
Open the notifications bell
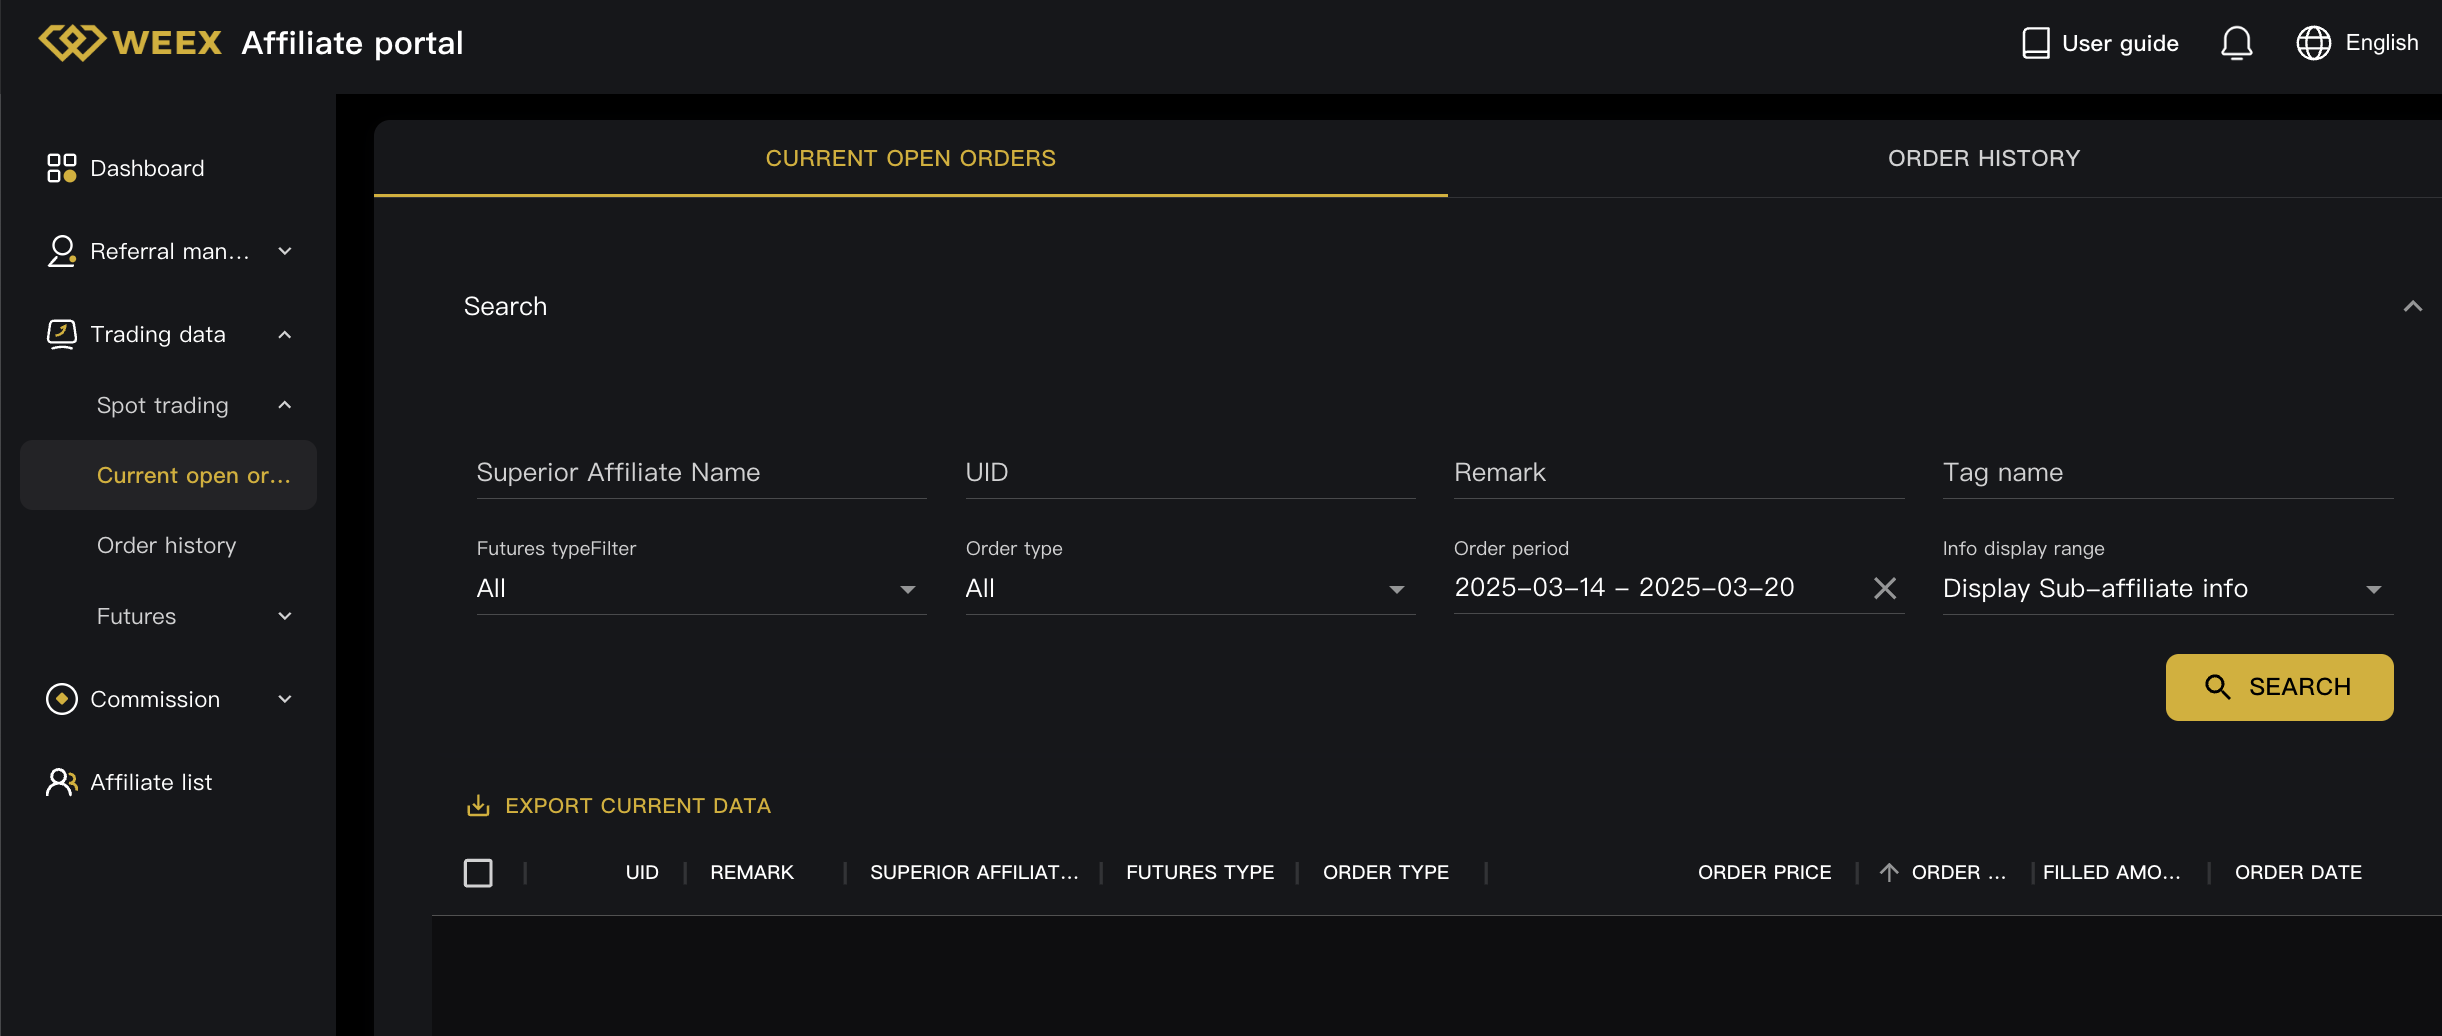(x=2236, y=43)
